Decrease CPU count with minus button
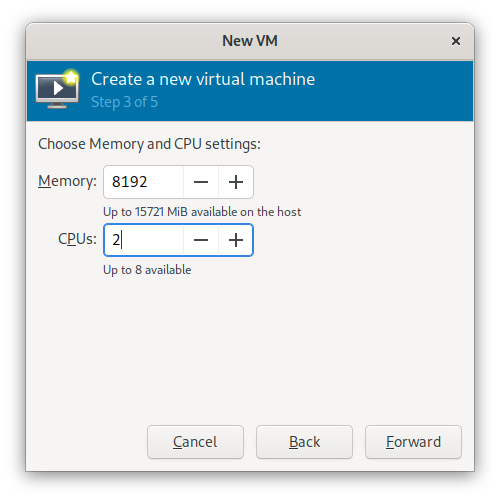This screenshot has height=500, width=500. [201, 240]
